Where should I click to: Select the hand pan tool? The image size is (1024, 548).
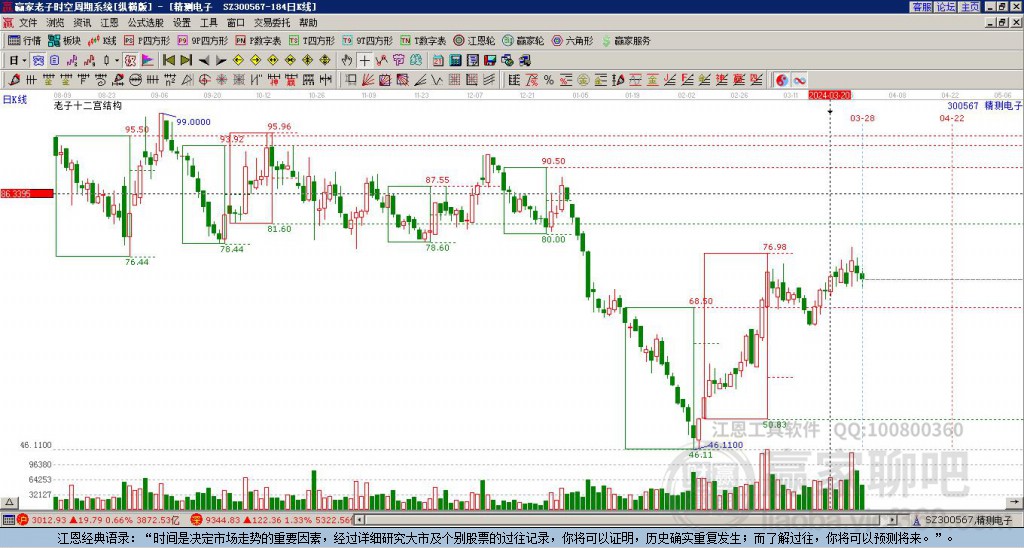[347, 61]
